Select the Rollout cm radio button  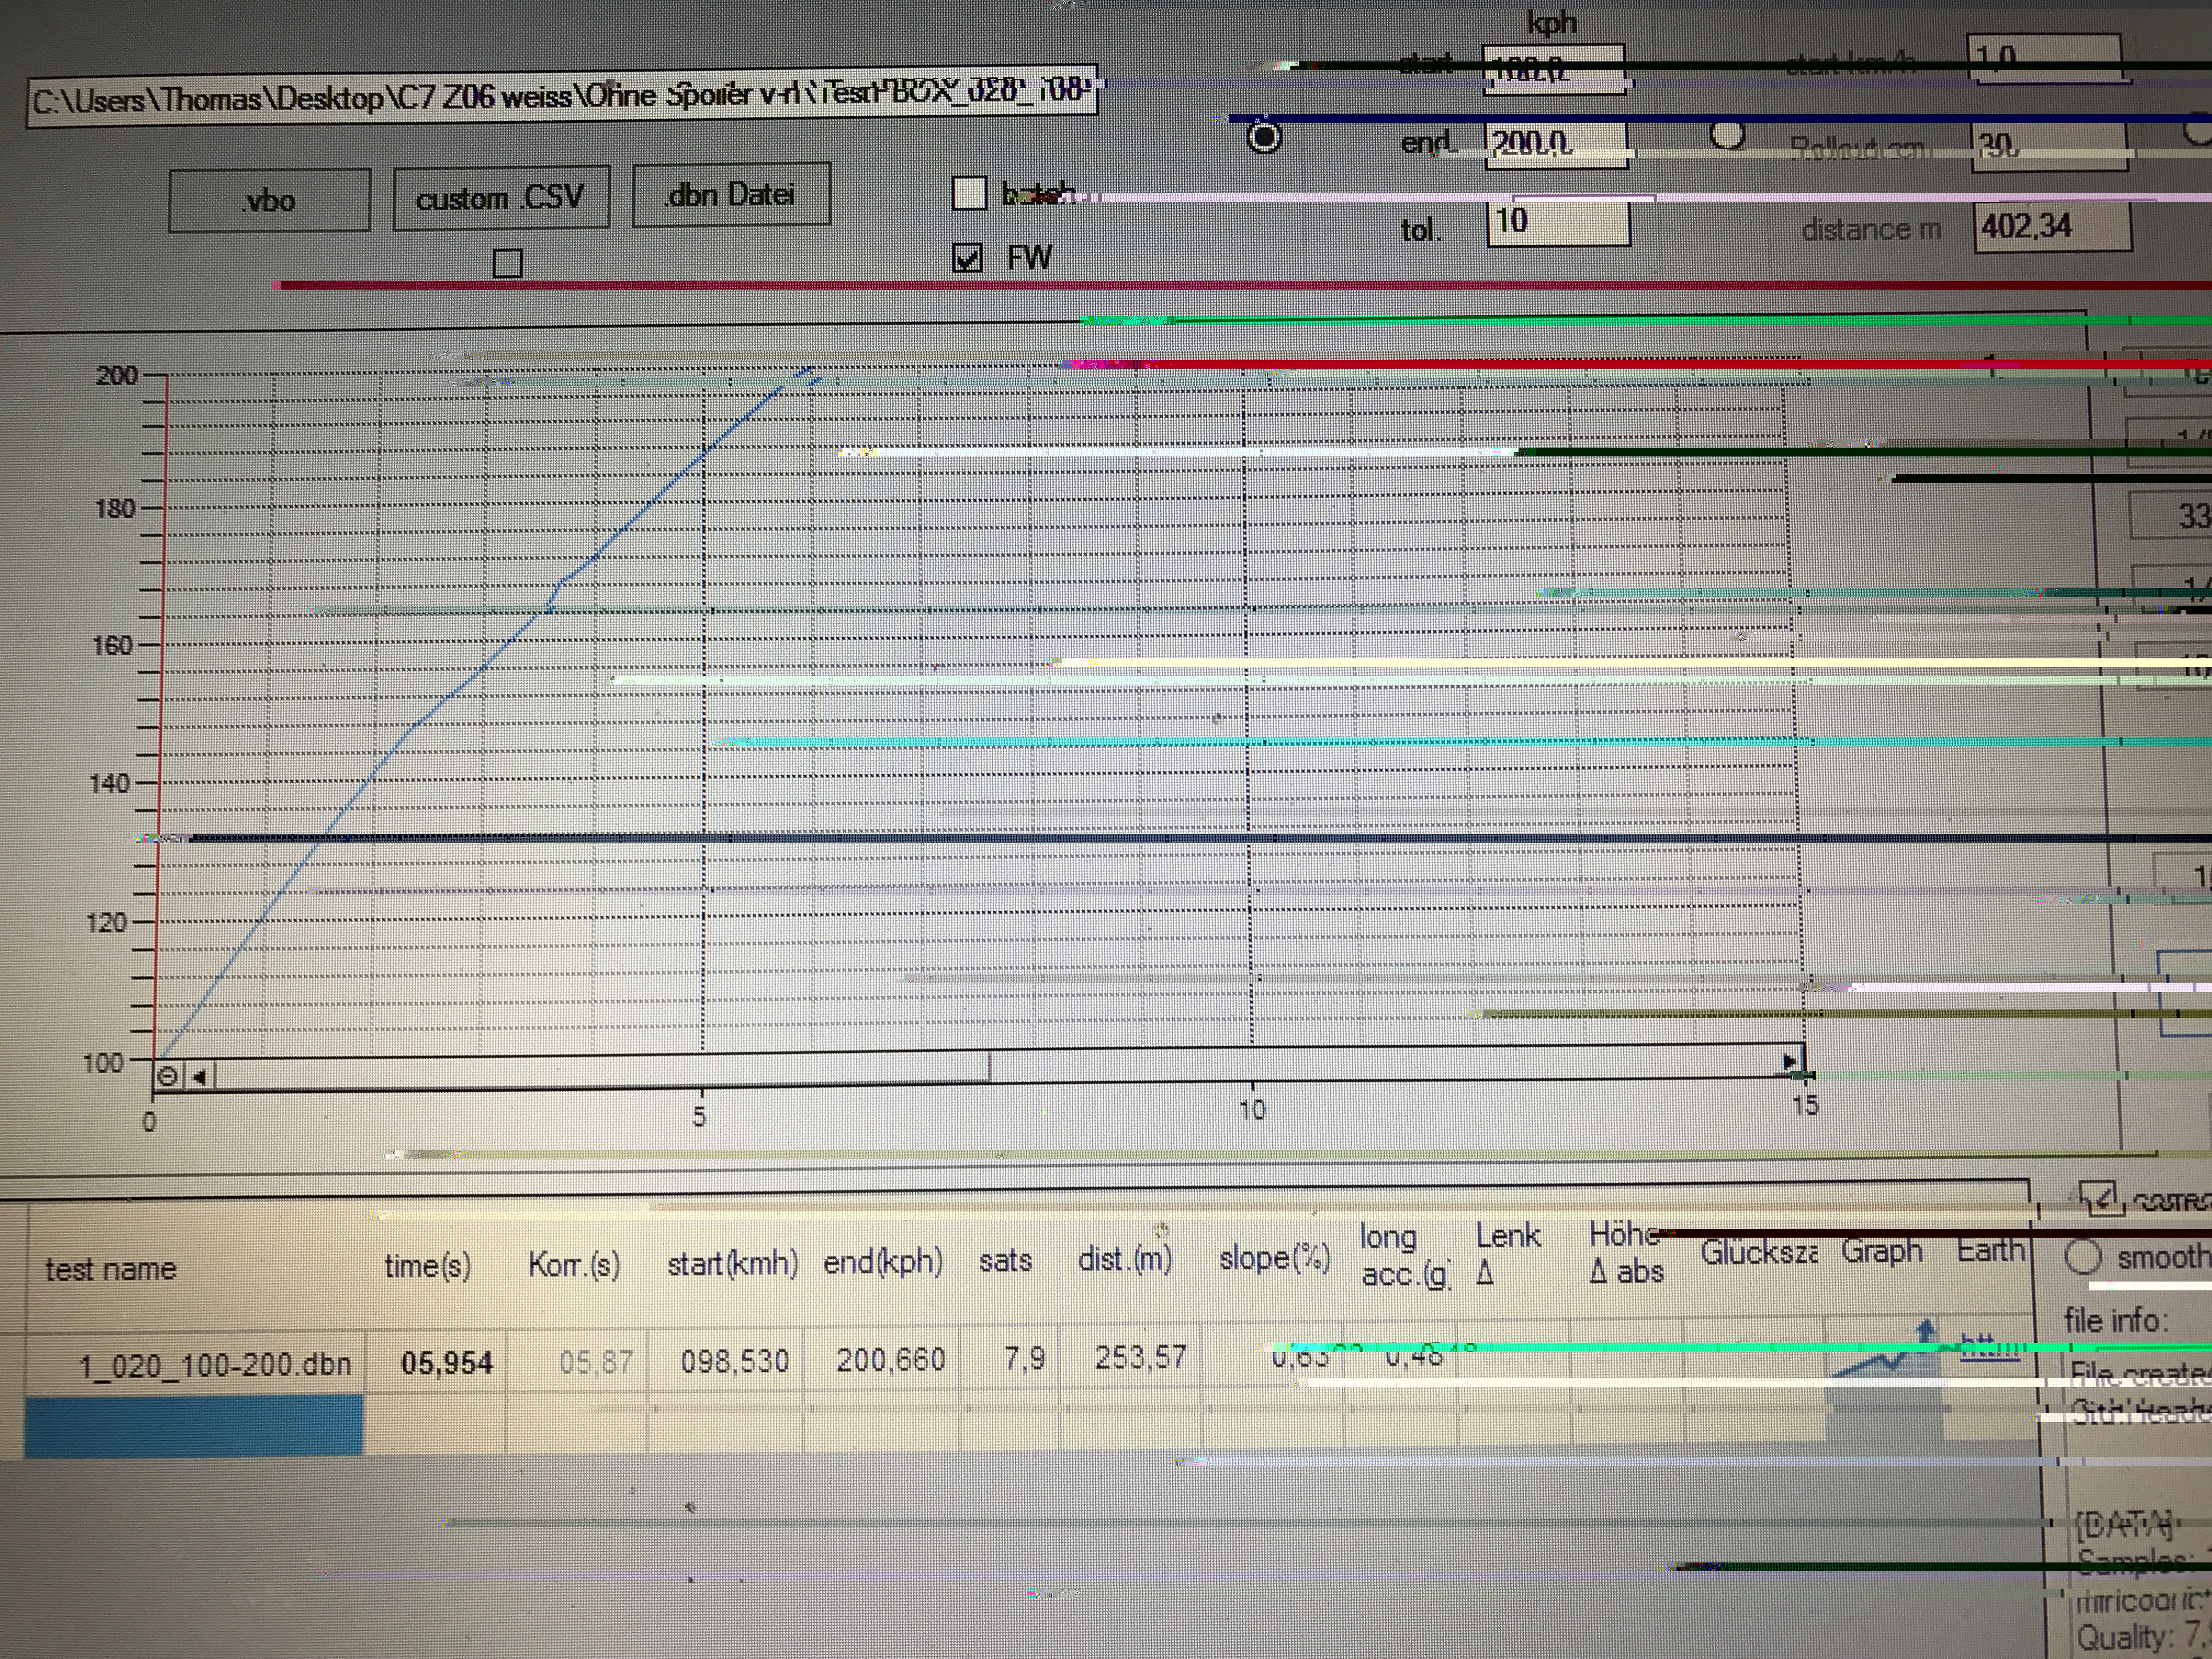click(1727, 133)
